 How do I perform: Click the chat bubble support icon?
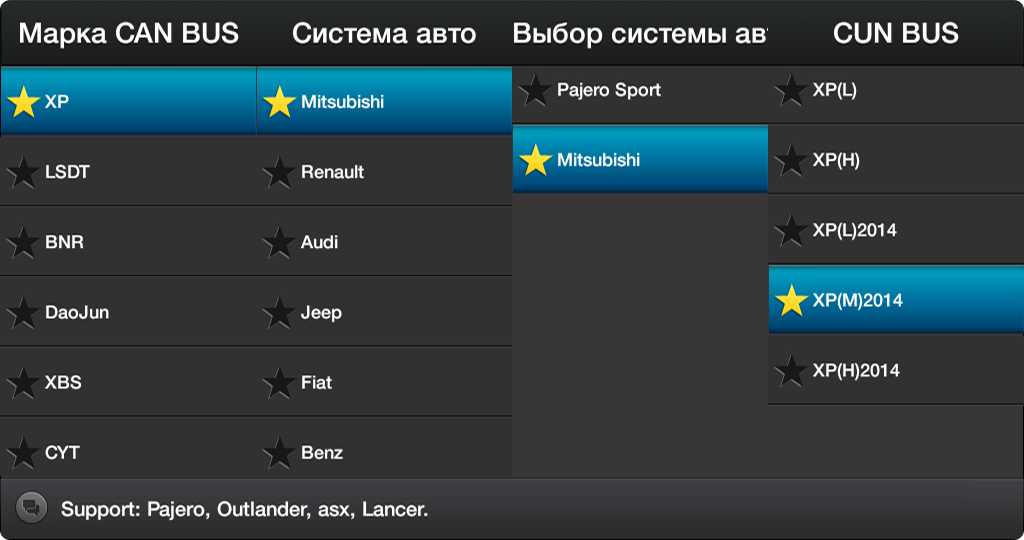(x=31, y=507)
